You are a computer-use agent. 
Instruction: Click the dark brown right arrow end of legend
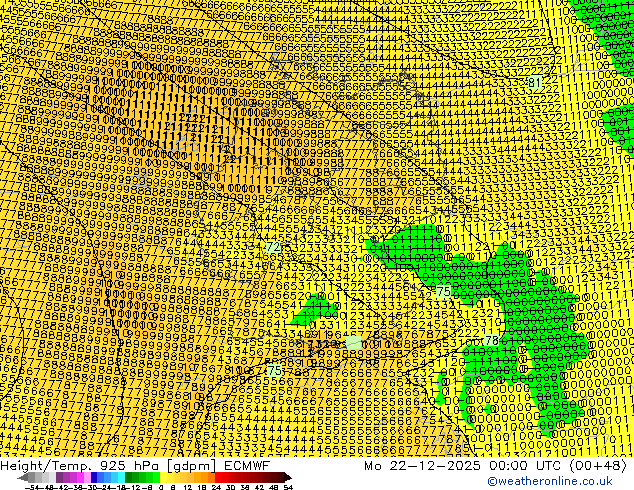tap(287, 478)
